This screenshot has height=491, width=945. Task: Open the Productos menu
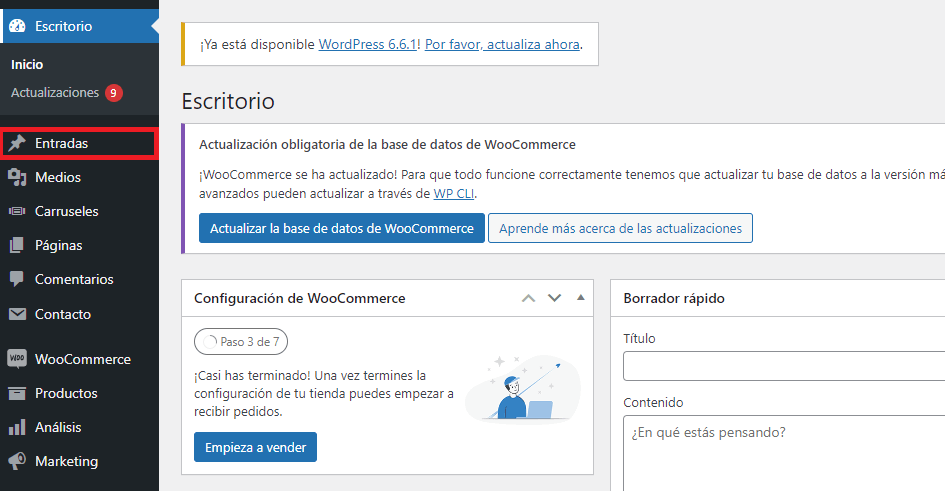(x=80, y=393)
